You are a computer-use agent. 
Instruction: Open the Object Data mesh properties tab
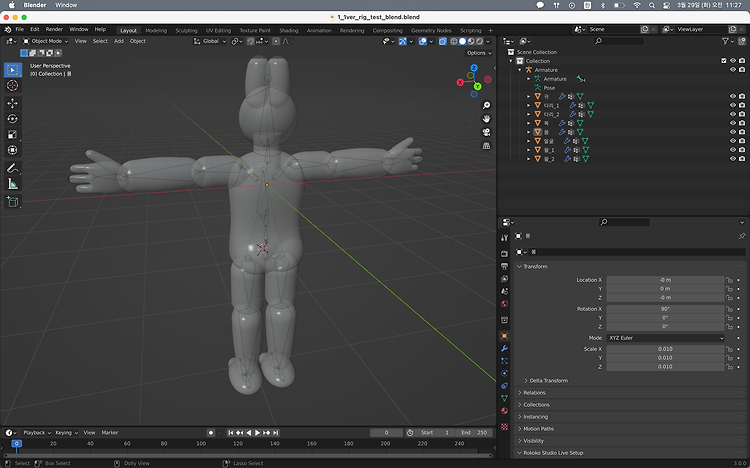pos(504,398)
